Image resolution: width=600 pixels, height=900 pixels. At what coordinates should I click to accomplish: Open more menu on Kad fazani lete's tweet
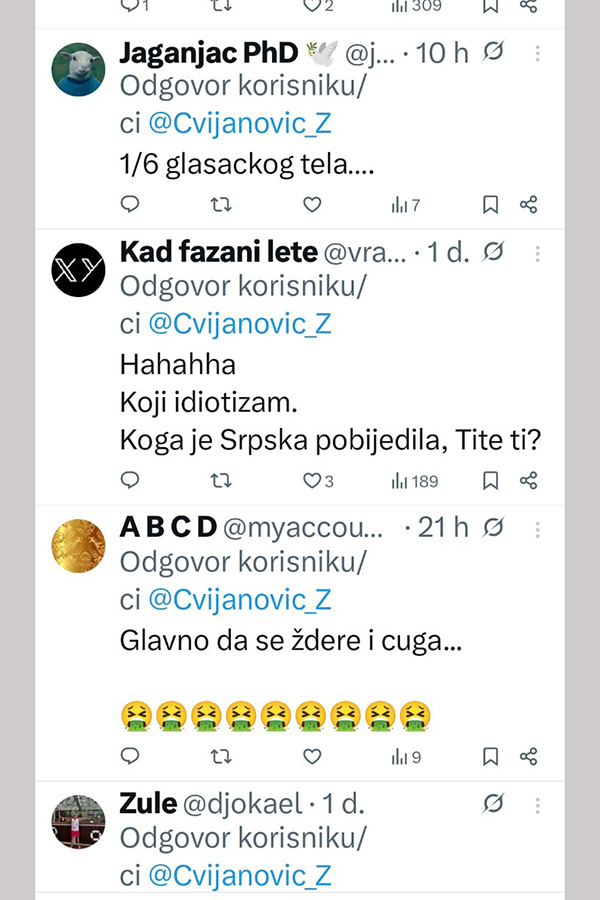click(538, 253)
